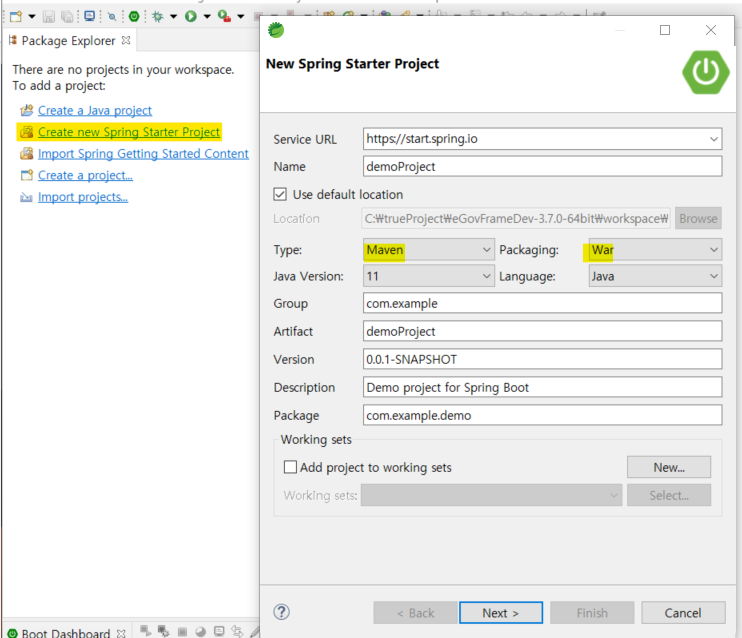This screenshot has width=742, height=638.
Task: Click Boot Dashboard open browser globe icon
Action: click(201, 632)
